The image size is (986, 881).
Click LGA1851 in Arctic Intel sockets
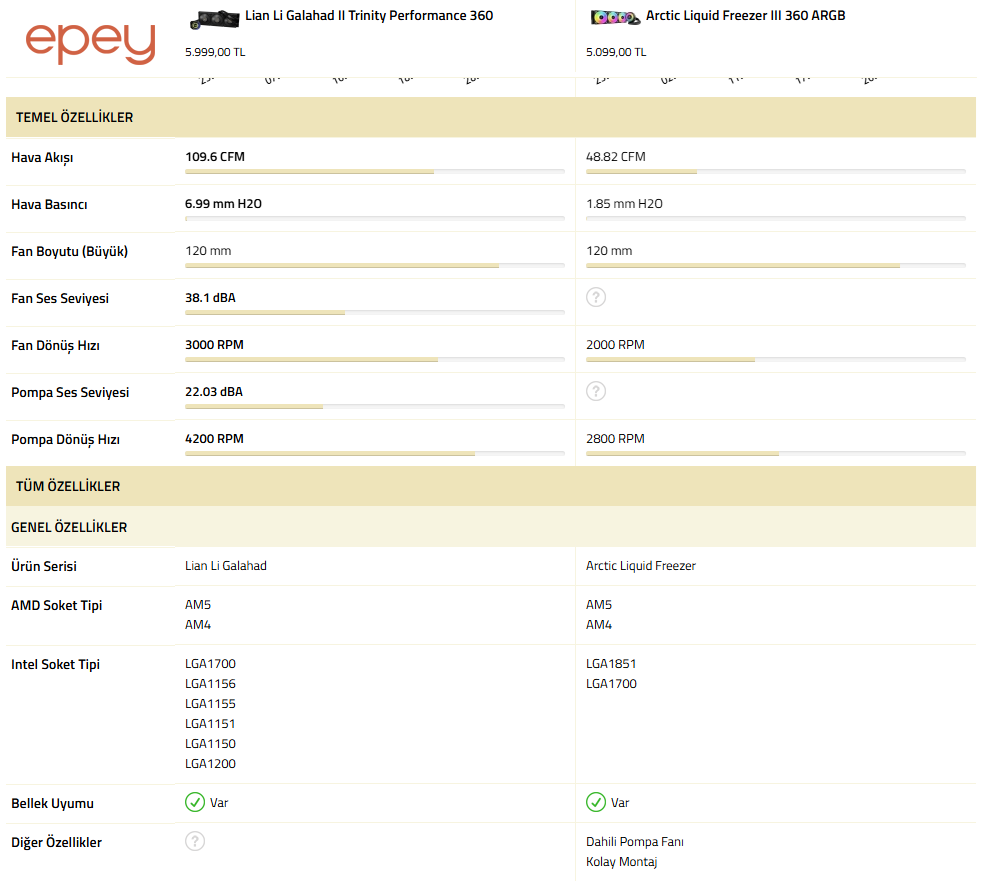(x=611, y=663)
